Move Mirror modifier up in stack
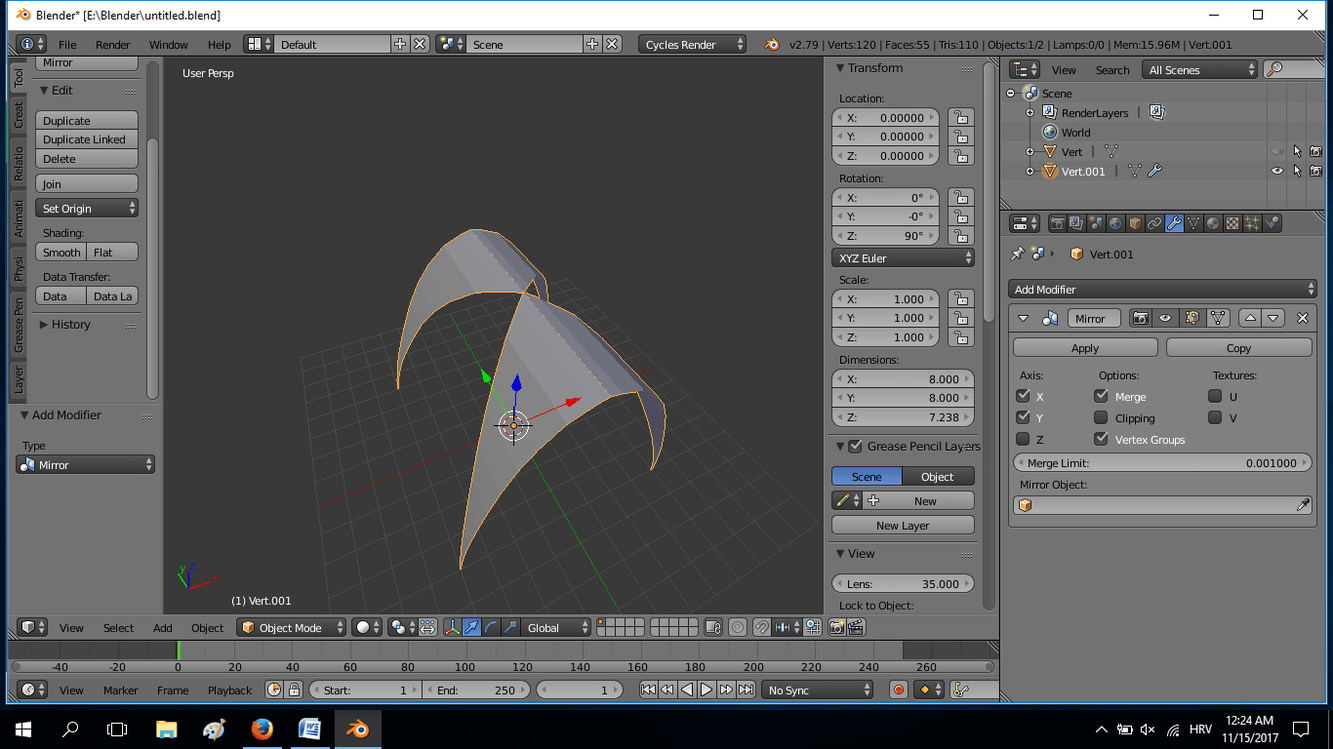The width and height of the screenshot is (1333, 749). coord(1250,319)
